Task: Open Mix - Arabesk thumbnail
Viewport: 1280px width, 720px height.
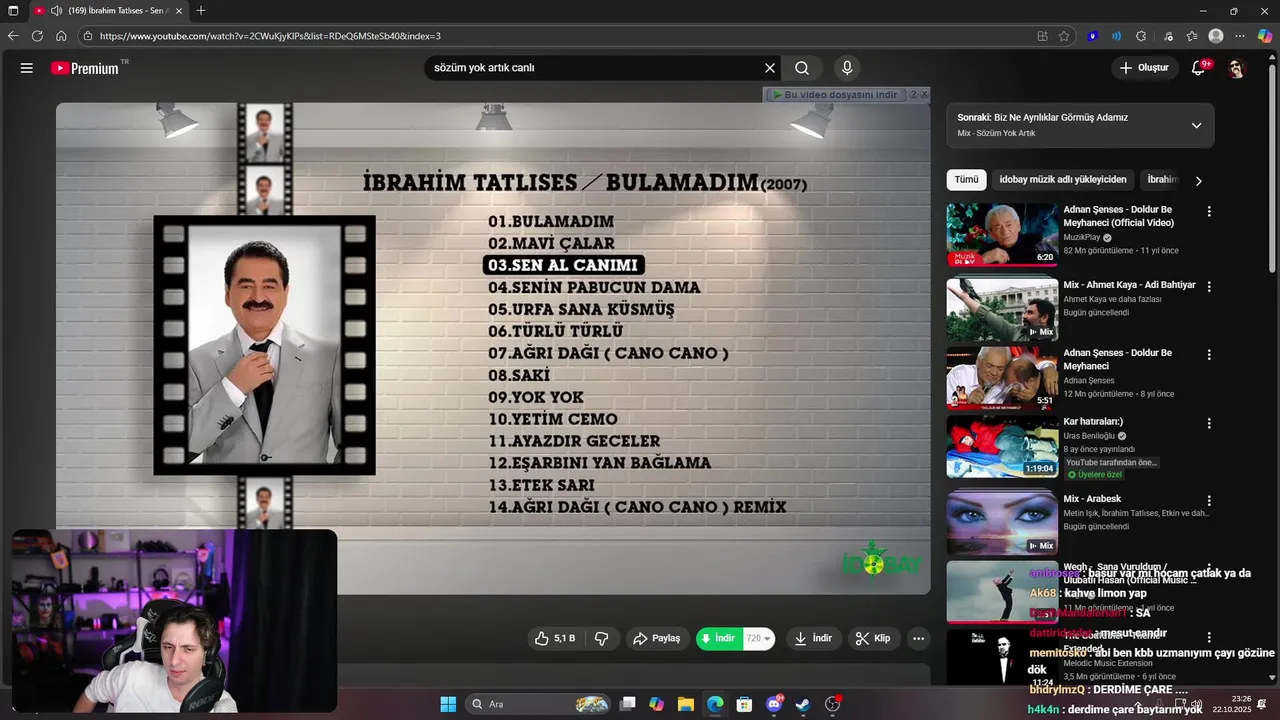Action: click(x=1002, y=523)
